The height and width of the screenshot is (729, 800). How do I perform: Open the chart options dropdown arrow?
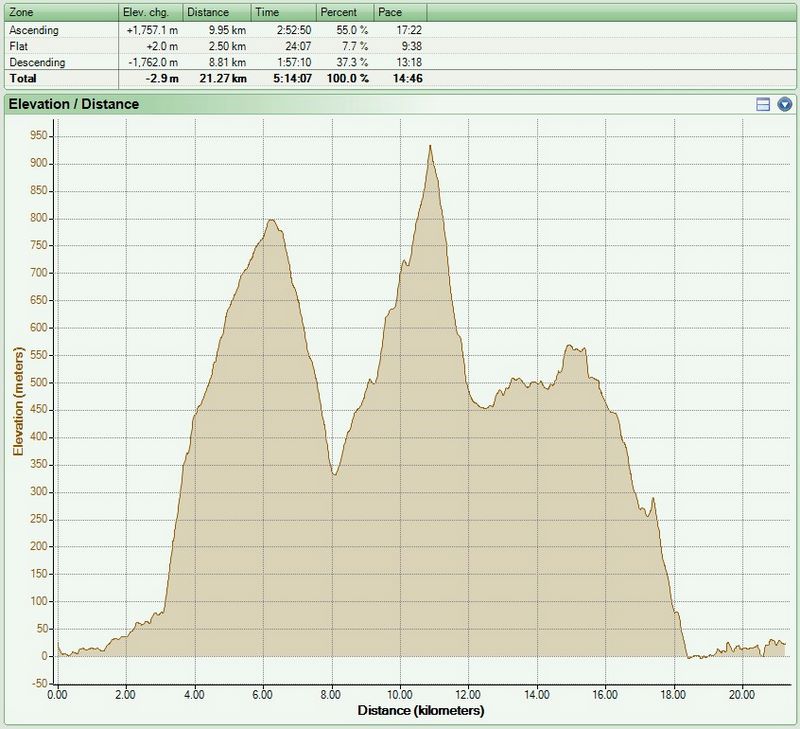coord(785,104)
